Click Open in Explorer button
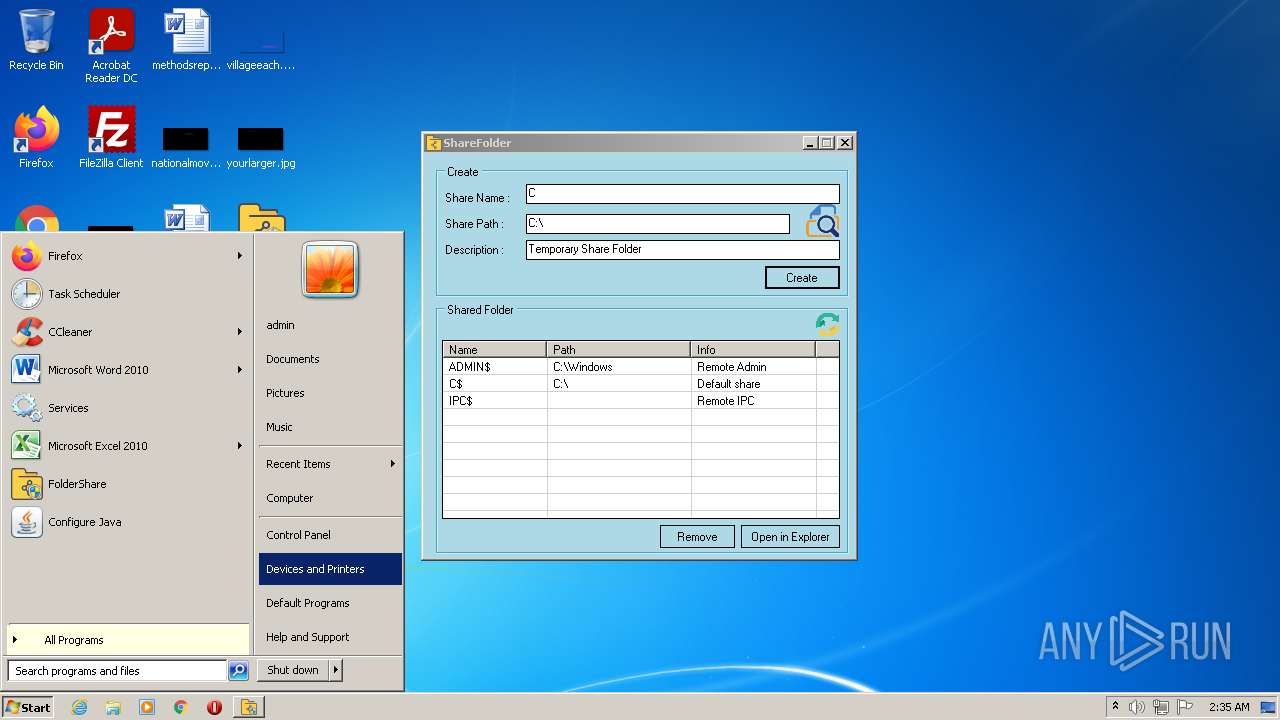The image size is (1280, 720). tap(790, 537)
